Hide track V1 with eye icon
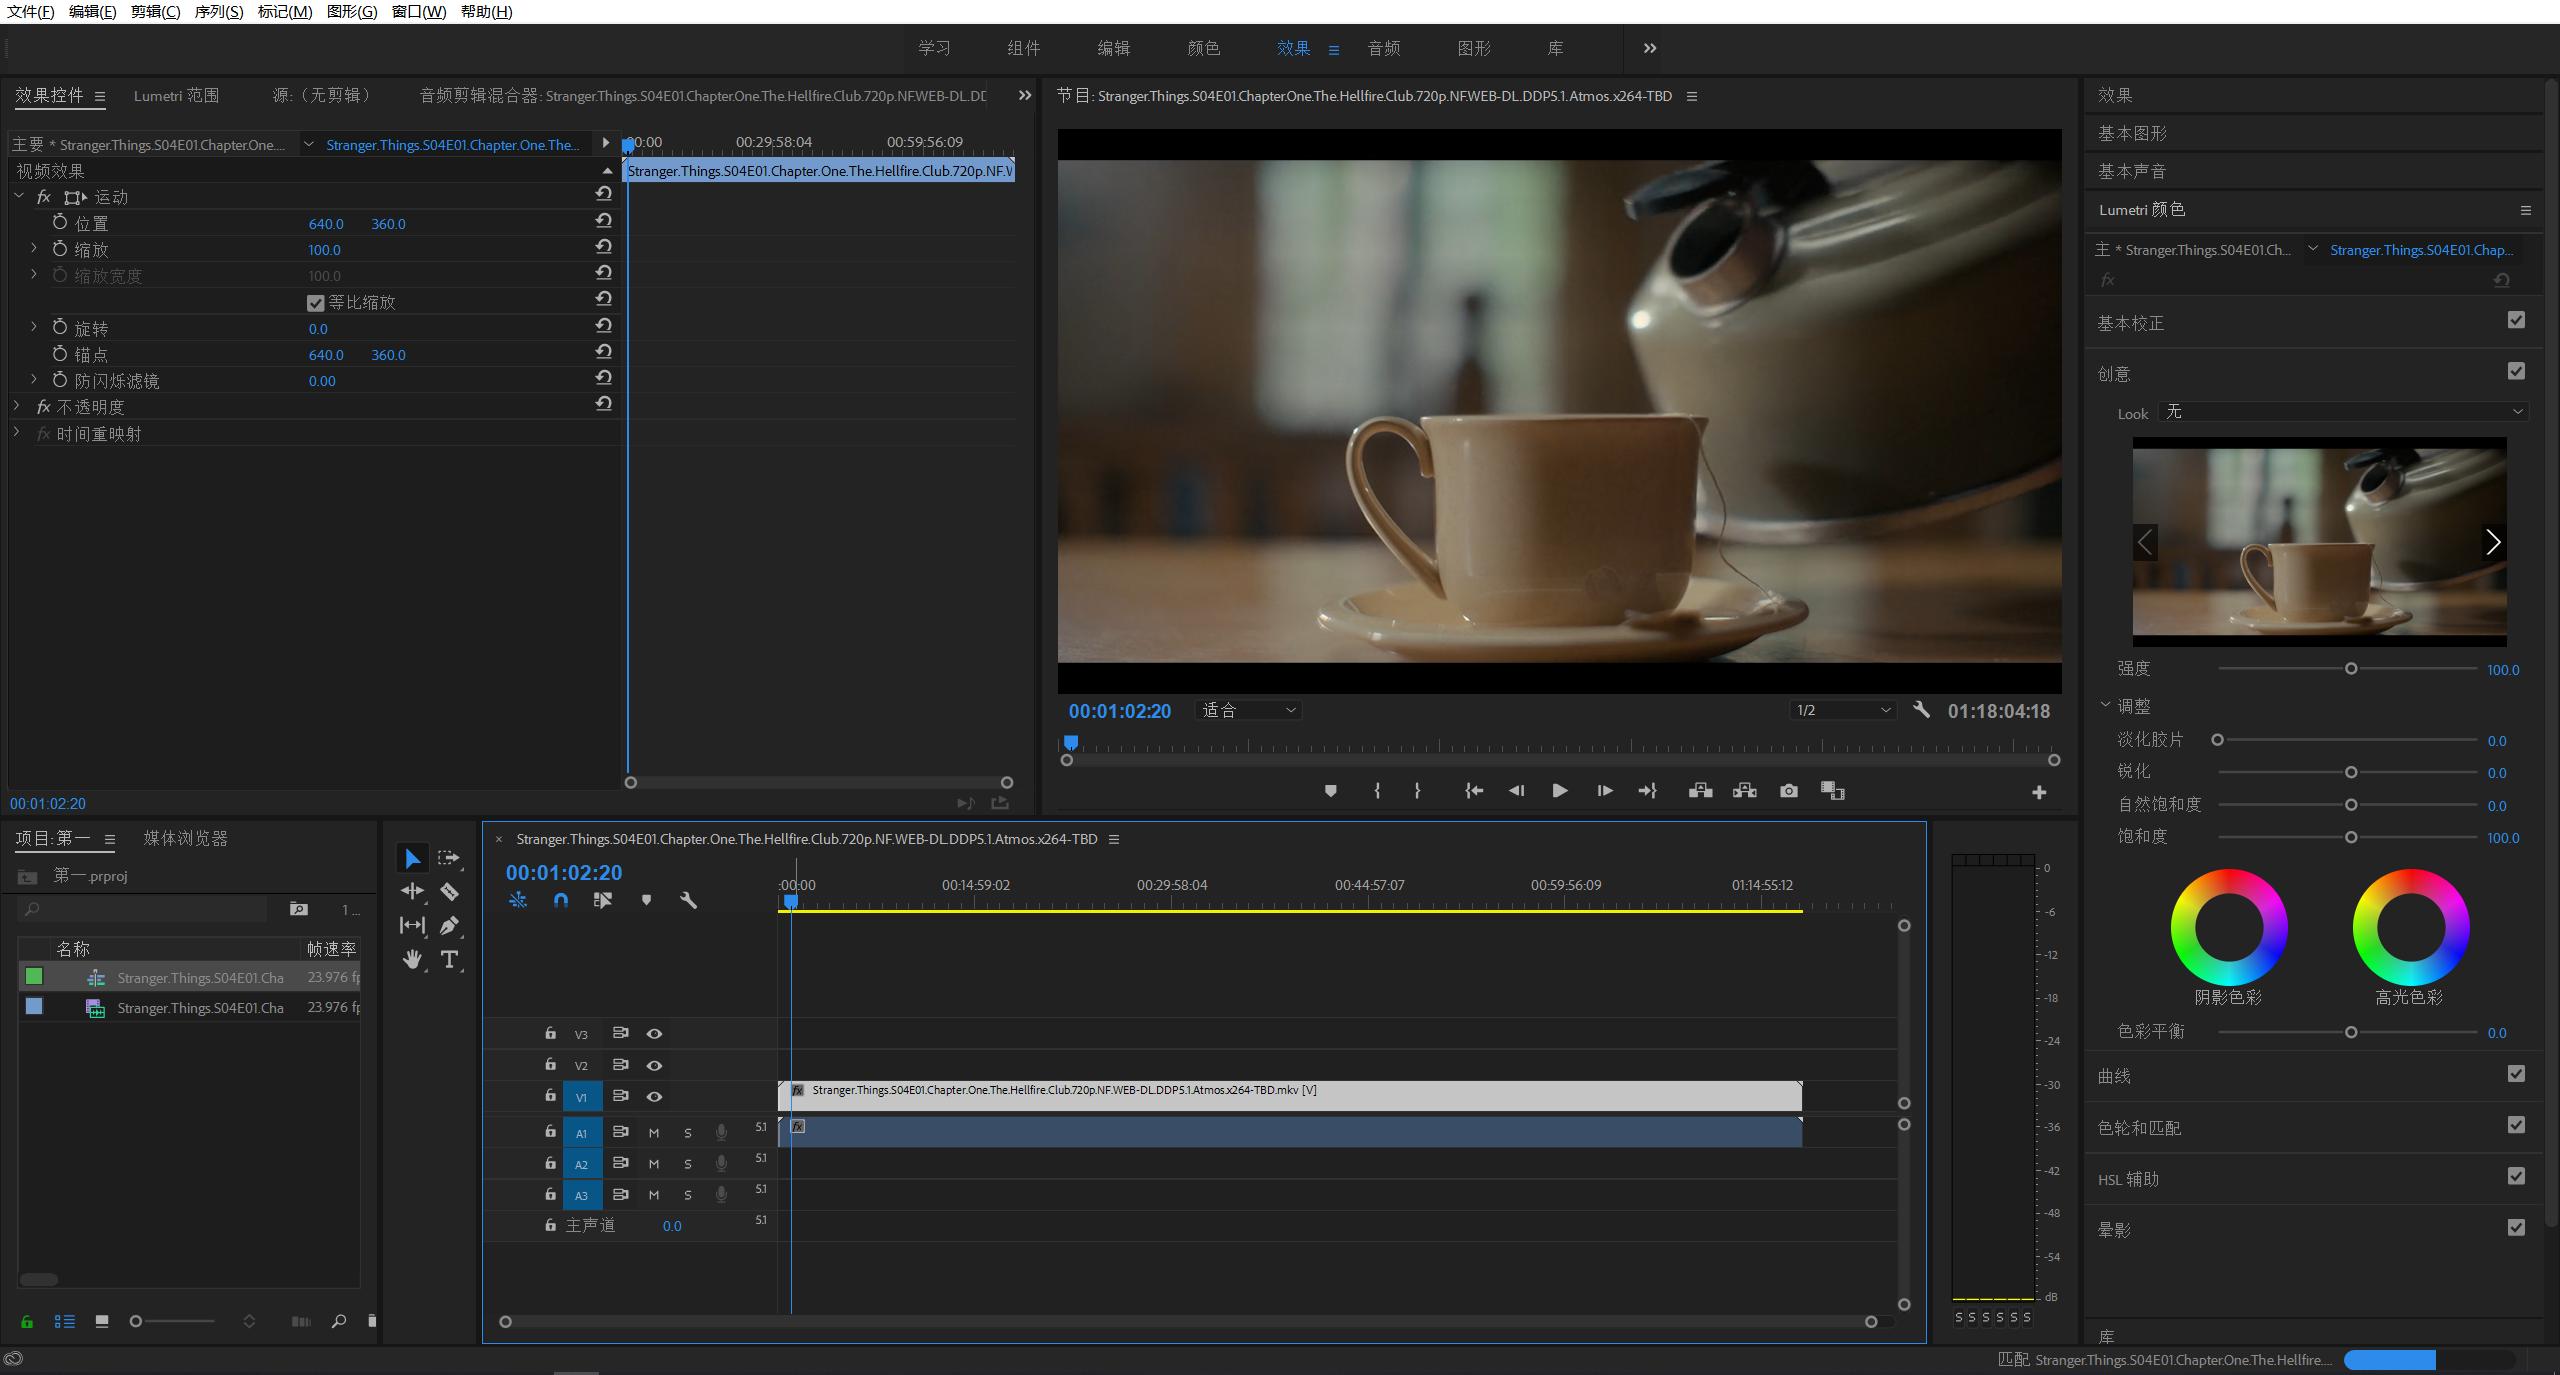Image resolution: width=2560 pixels, height=1375 pixels. [654, 1097]
